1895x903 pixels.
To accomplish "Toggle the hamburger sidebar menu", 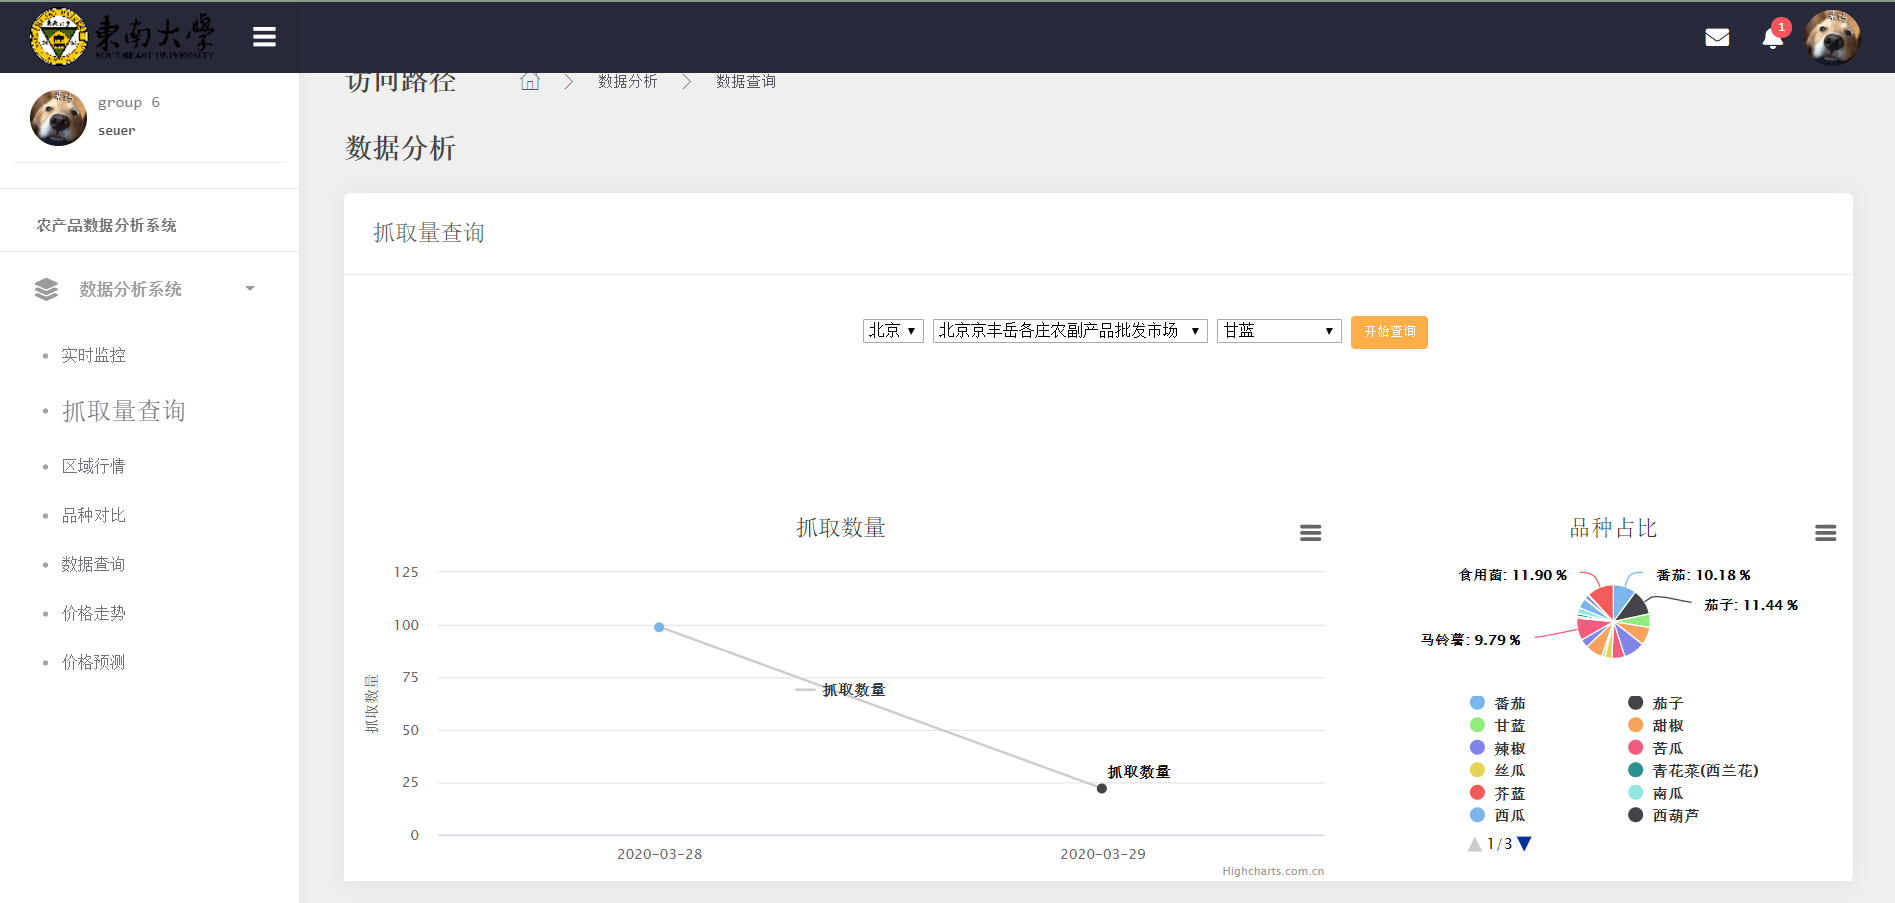I will (x=264, y=37).
